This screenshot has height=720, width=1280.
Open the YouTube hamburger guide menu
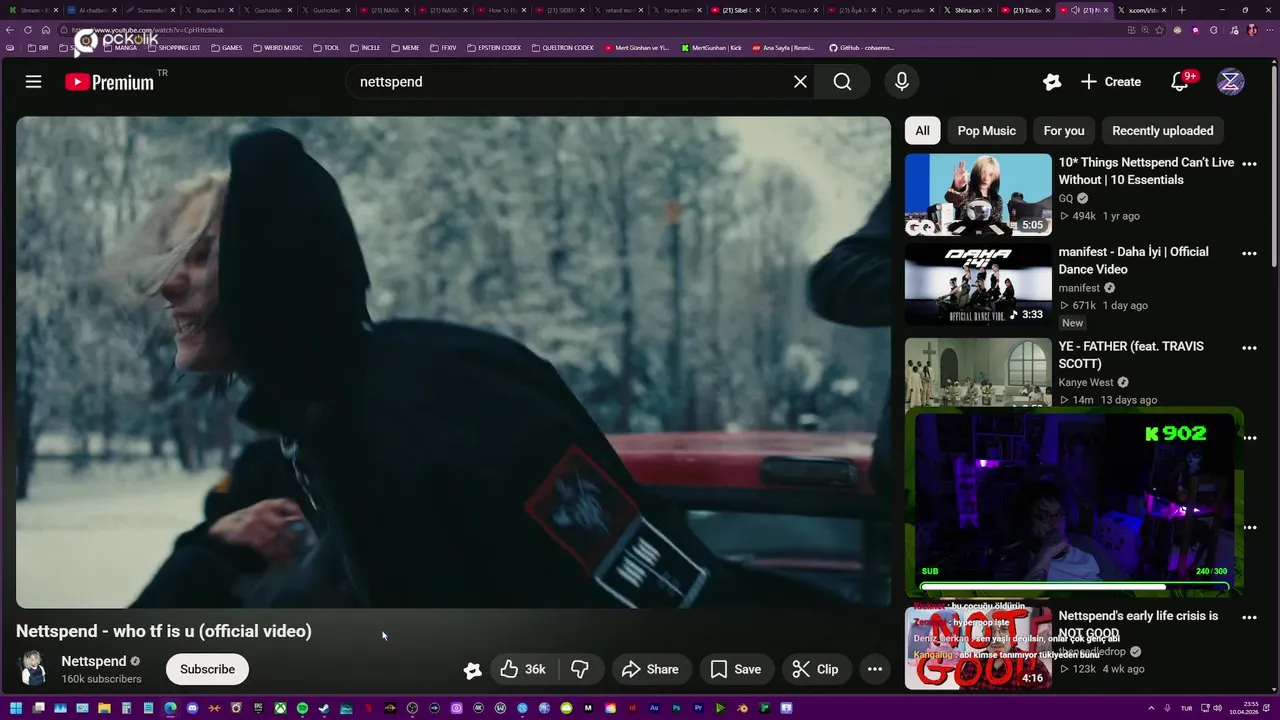(x=33, y=82)
